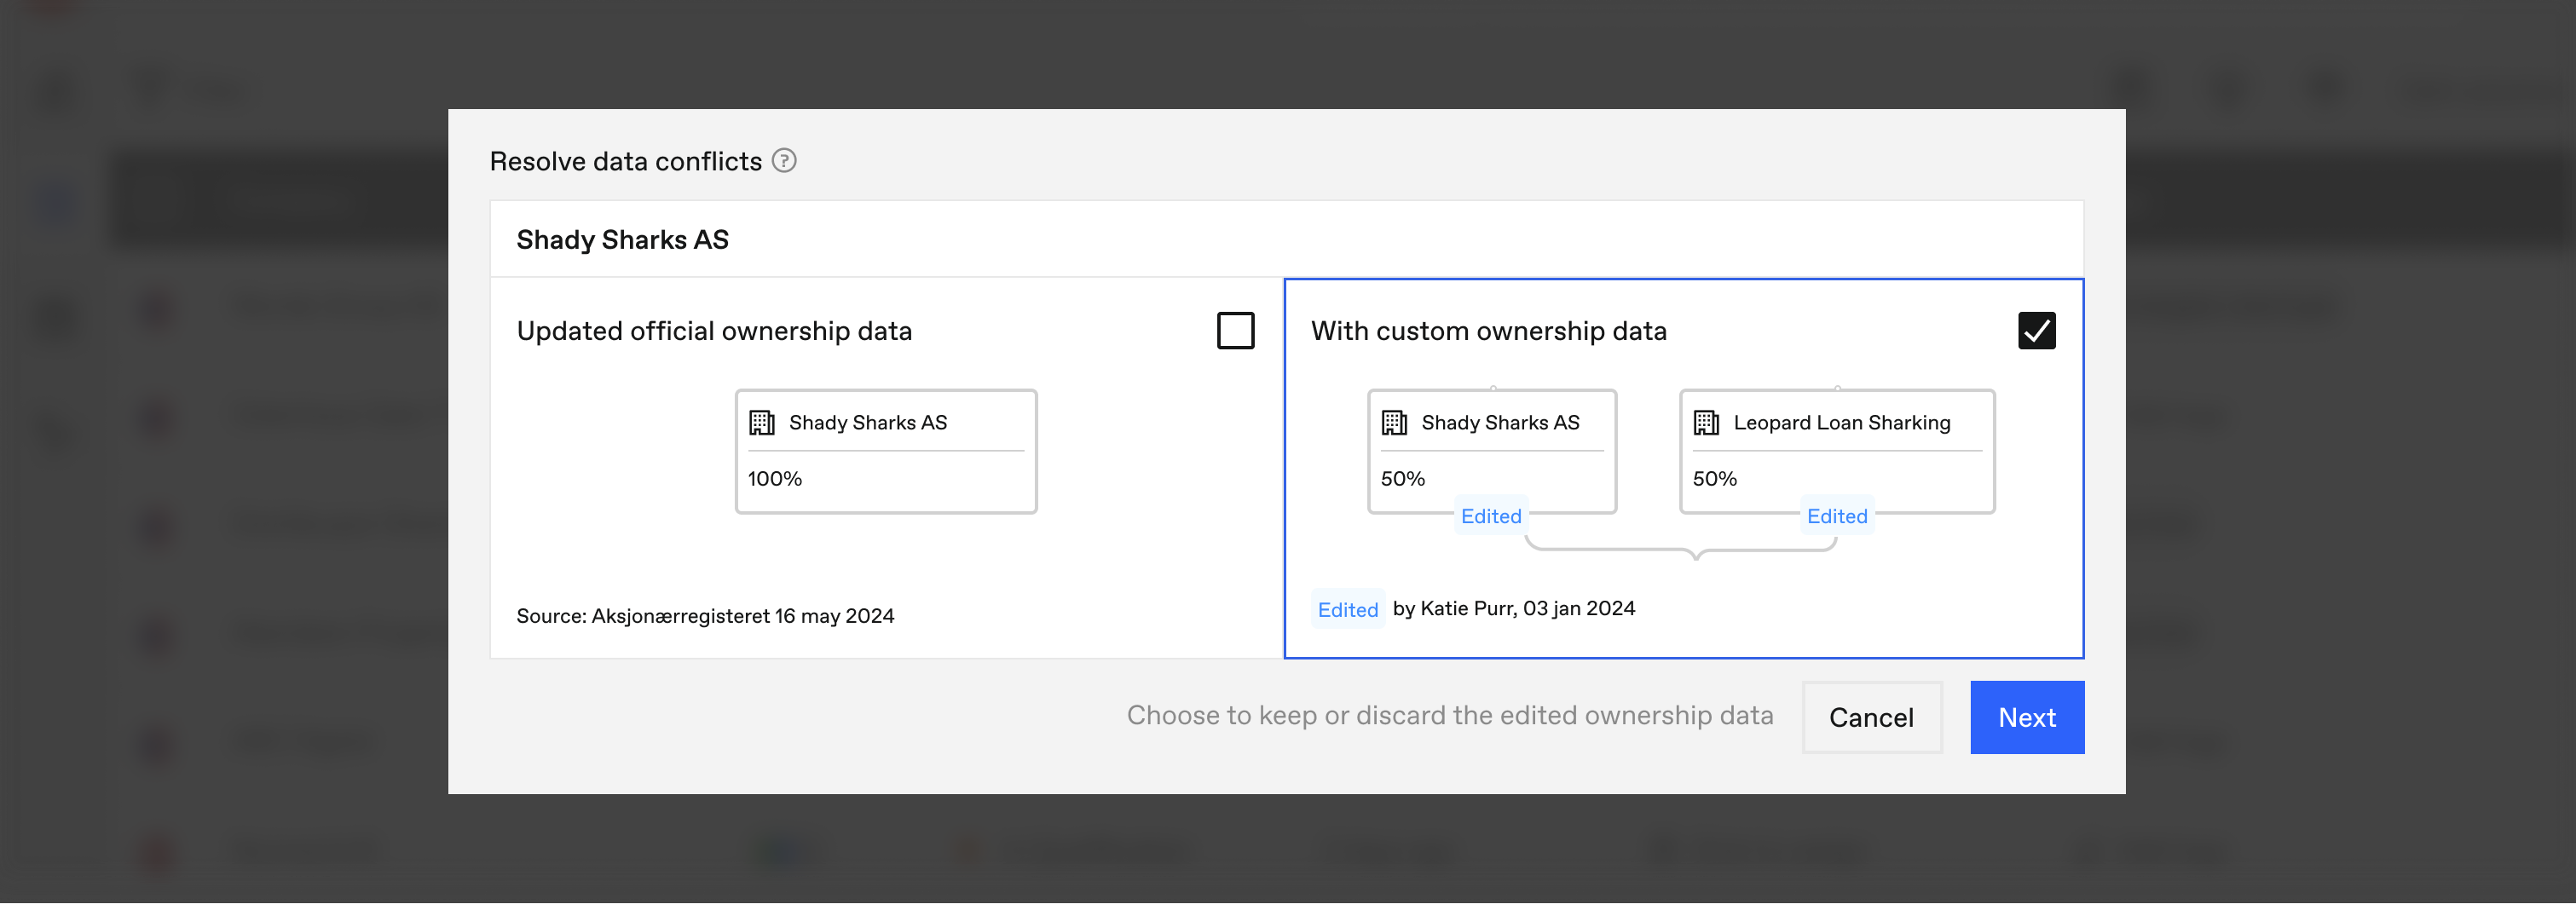Click Edited badge under 50% Shady Sharks card
Image resolution: width=2576 pixels, height=910 pixels.
click(1491, 516)
